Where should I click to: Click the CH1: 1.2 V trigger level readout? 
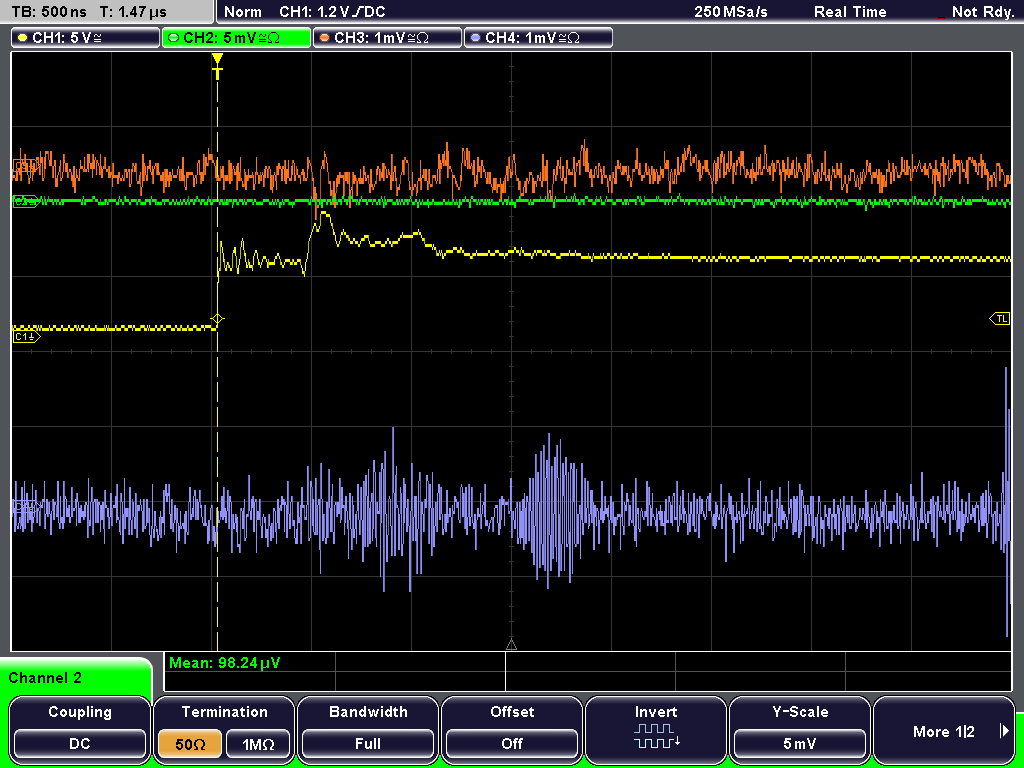pos(332,12)
